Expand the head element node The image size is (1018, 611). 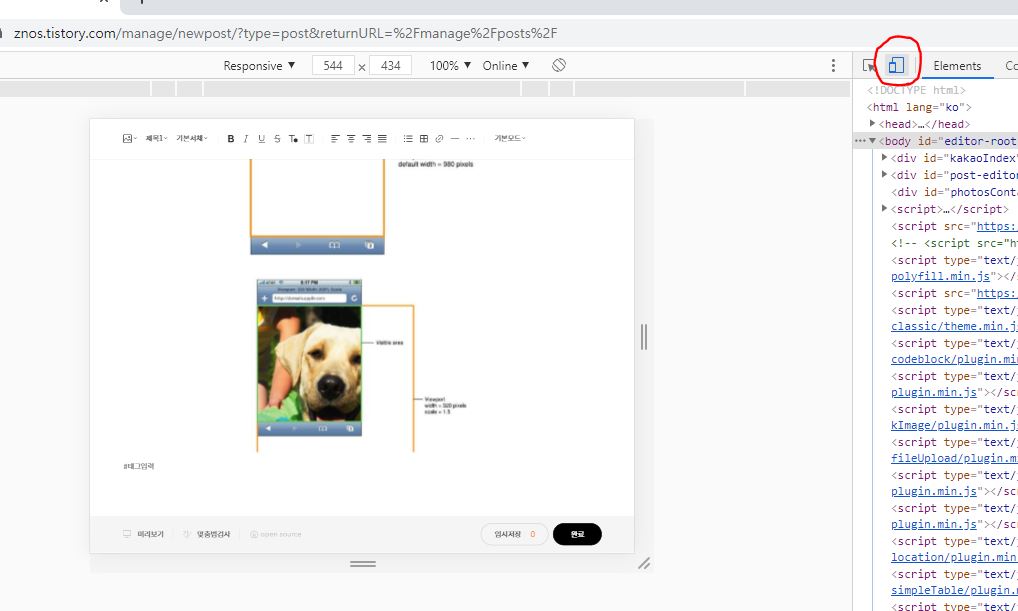pos(873,123)
